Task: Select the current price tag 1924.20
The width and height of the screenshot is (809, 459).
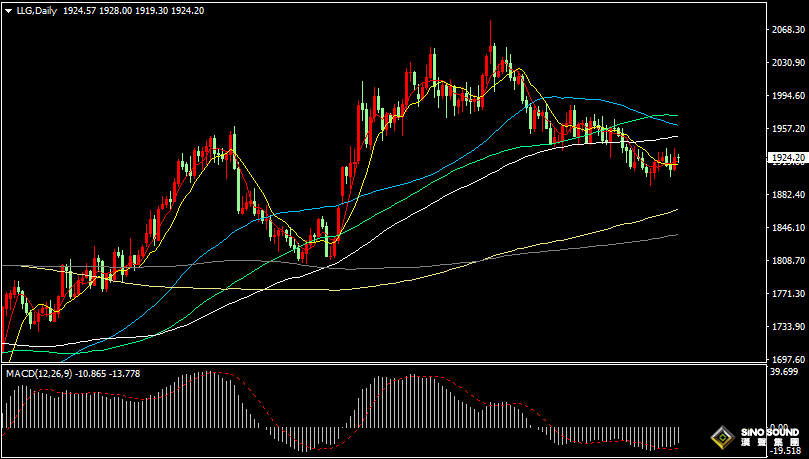Action: [788, 158]
